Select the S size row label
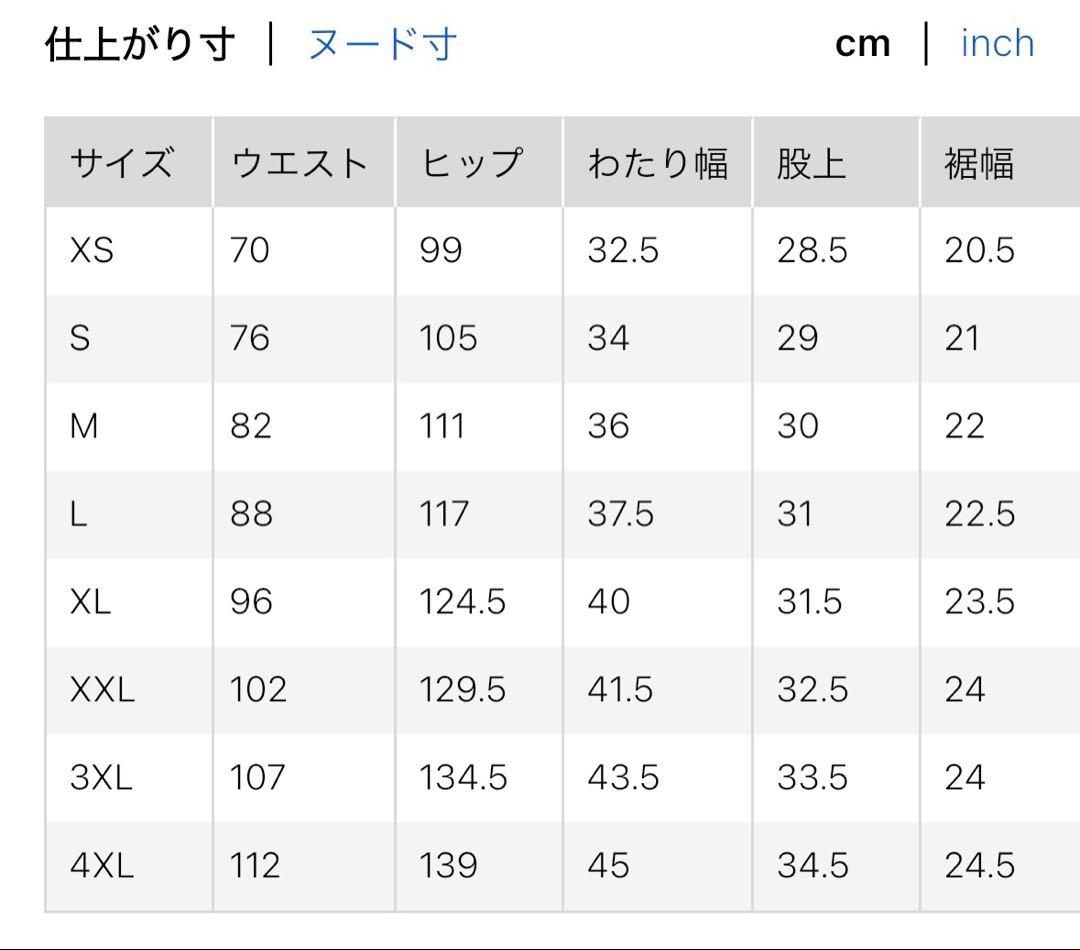The width and height of the screenshot is (1080, 950). click(x=80, y=338)
